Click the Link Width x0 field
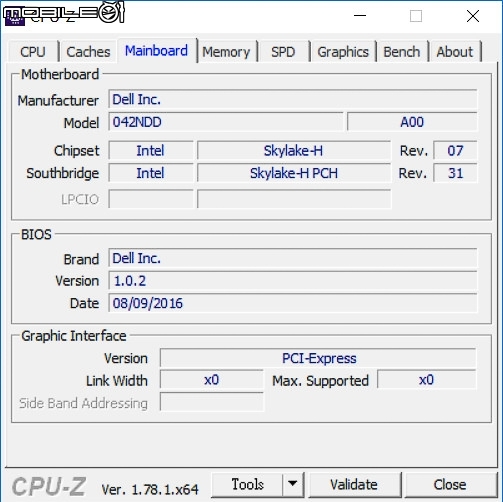Viewport: 503px width, 502px height. (x=212, y=380)
